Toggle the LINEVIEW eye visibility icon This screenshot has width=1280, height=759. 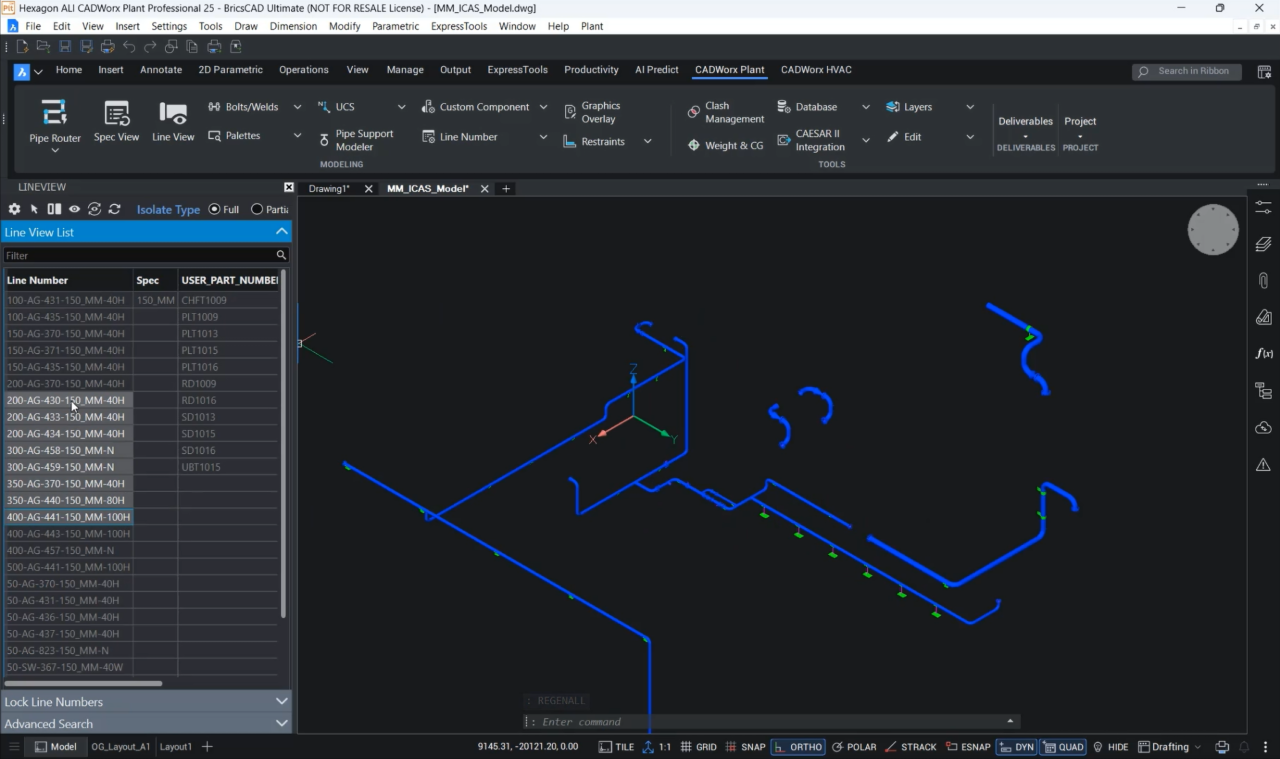pos(74,209)
